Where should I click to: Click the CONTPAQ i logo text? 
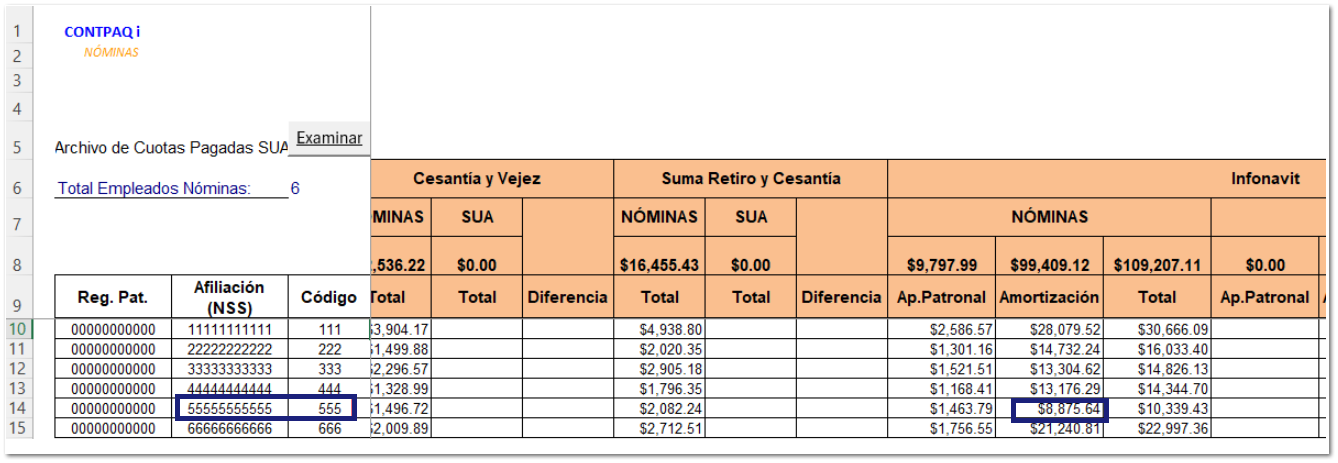coord(102,32)
